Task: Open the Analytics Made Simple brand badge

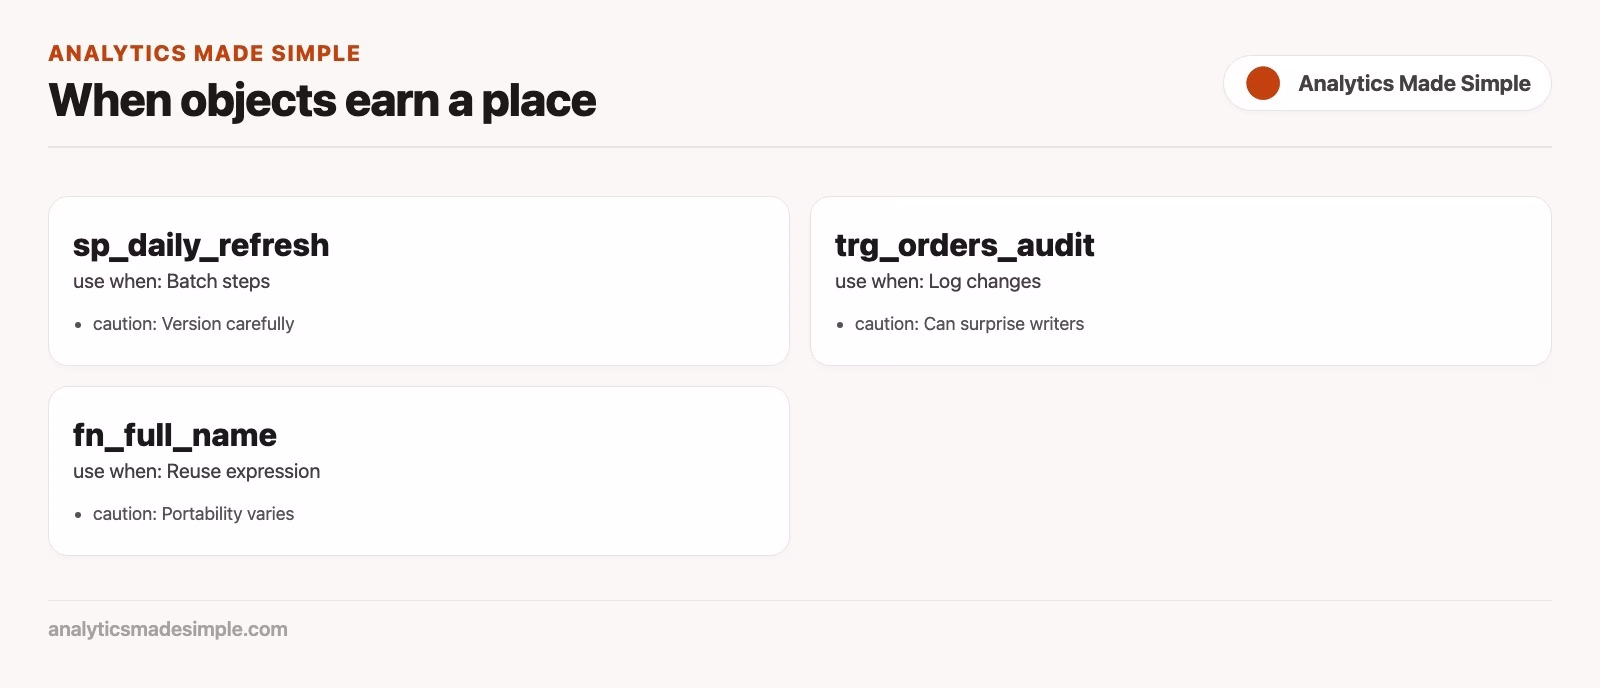Action: 1387,83
